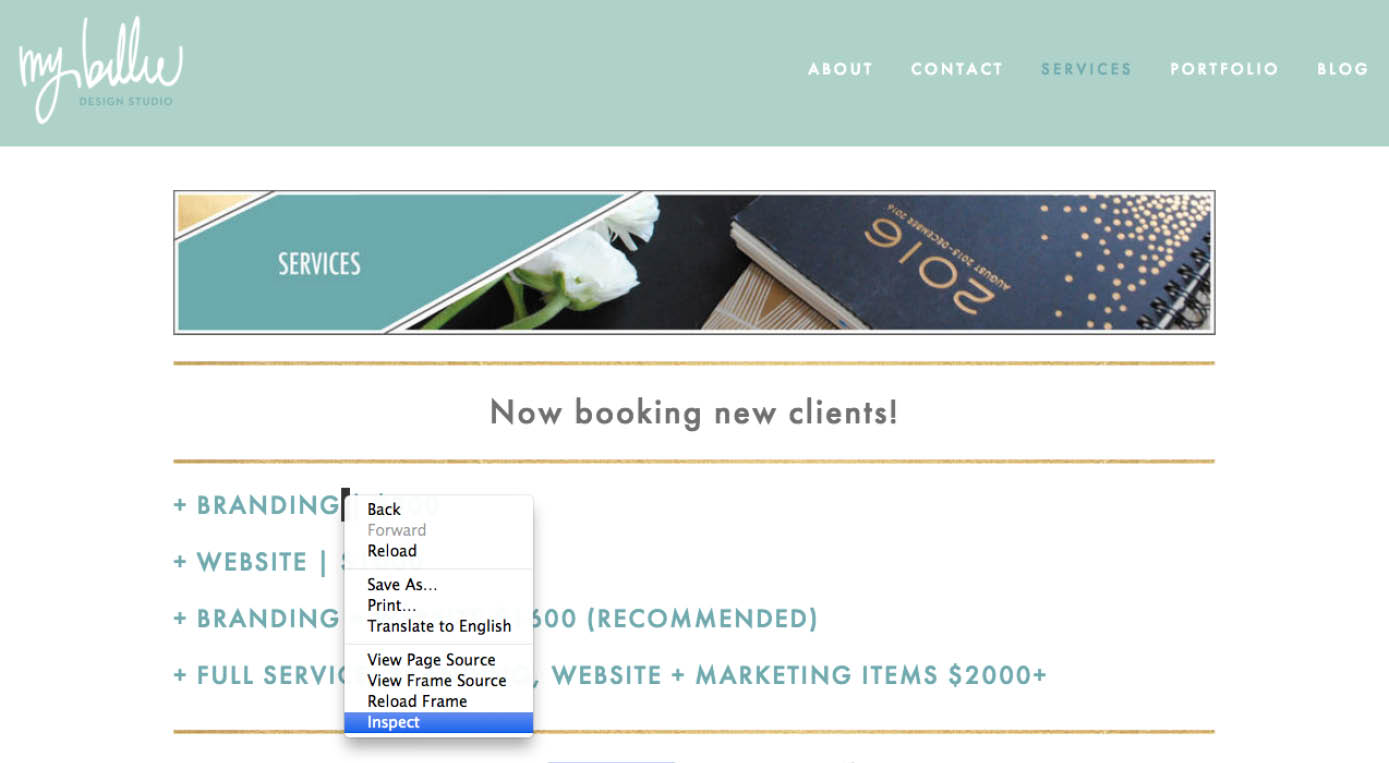Click the Services banner image

click(x=694, y=262)
